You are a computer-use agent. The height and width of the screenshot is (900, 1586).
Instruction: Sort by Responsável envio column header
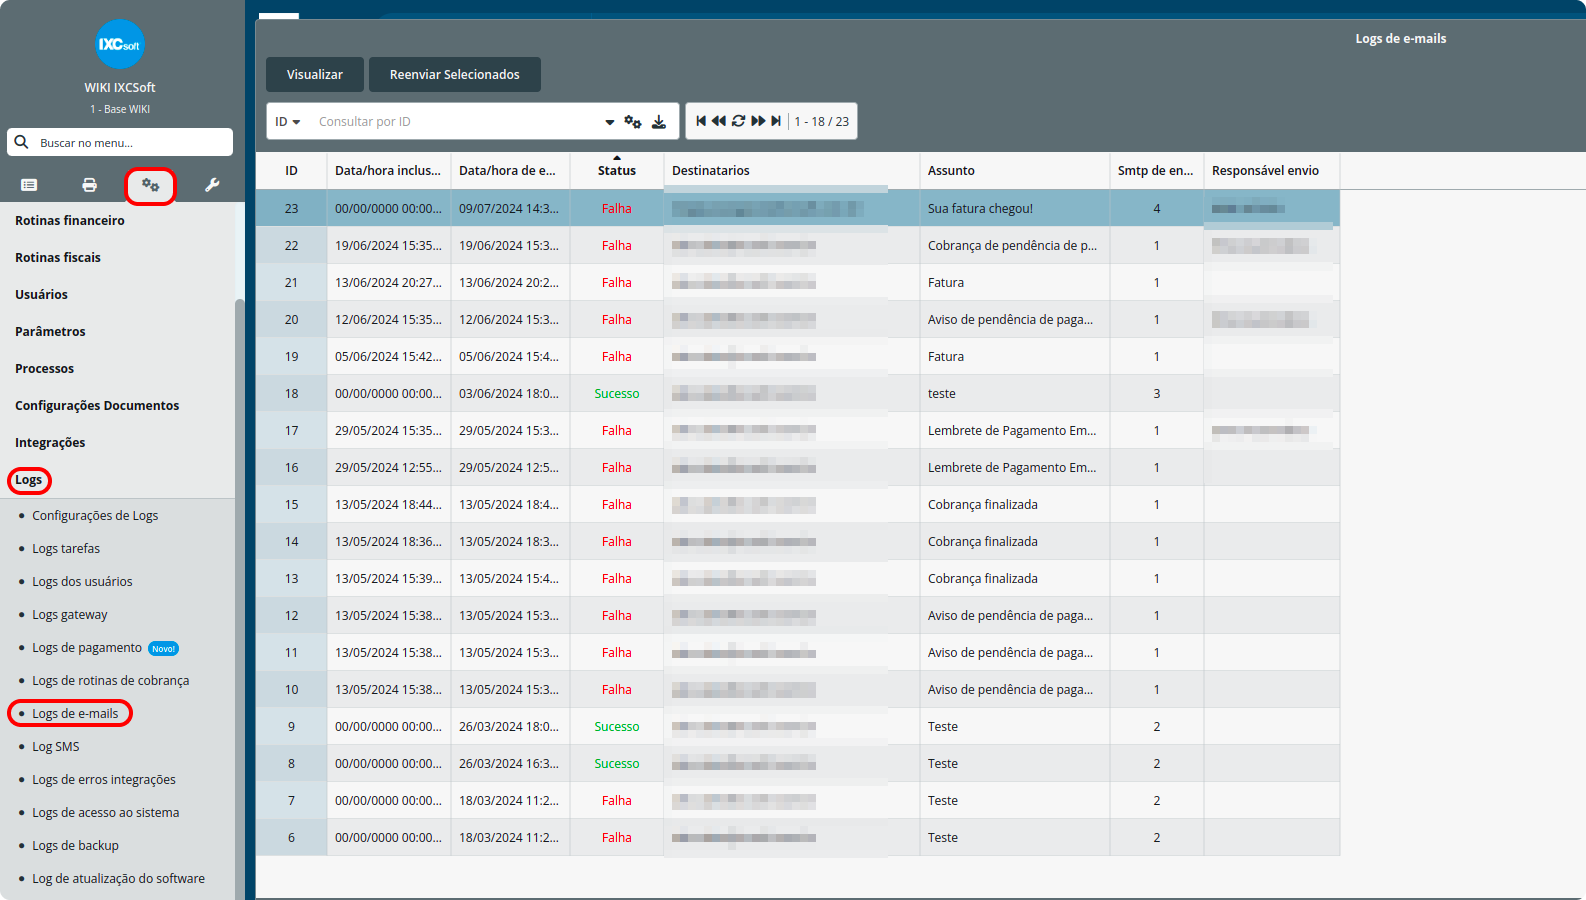click(1271, 171)
